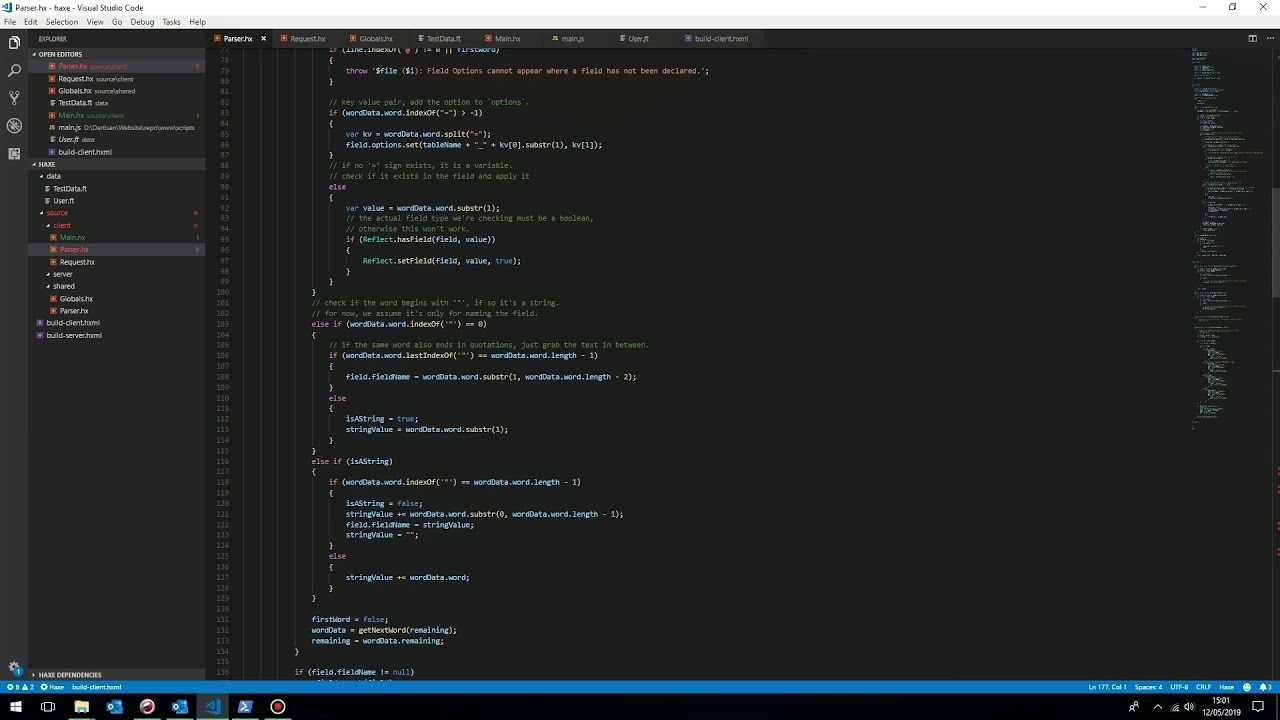This screenshot has height=720, width=1280.
Task: Collapse the data folder
Action: click(x=53, y=176)
